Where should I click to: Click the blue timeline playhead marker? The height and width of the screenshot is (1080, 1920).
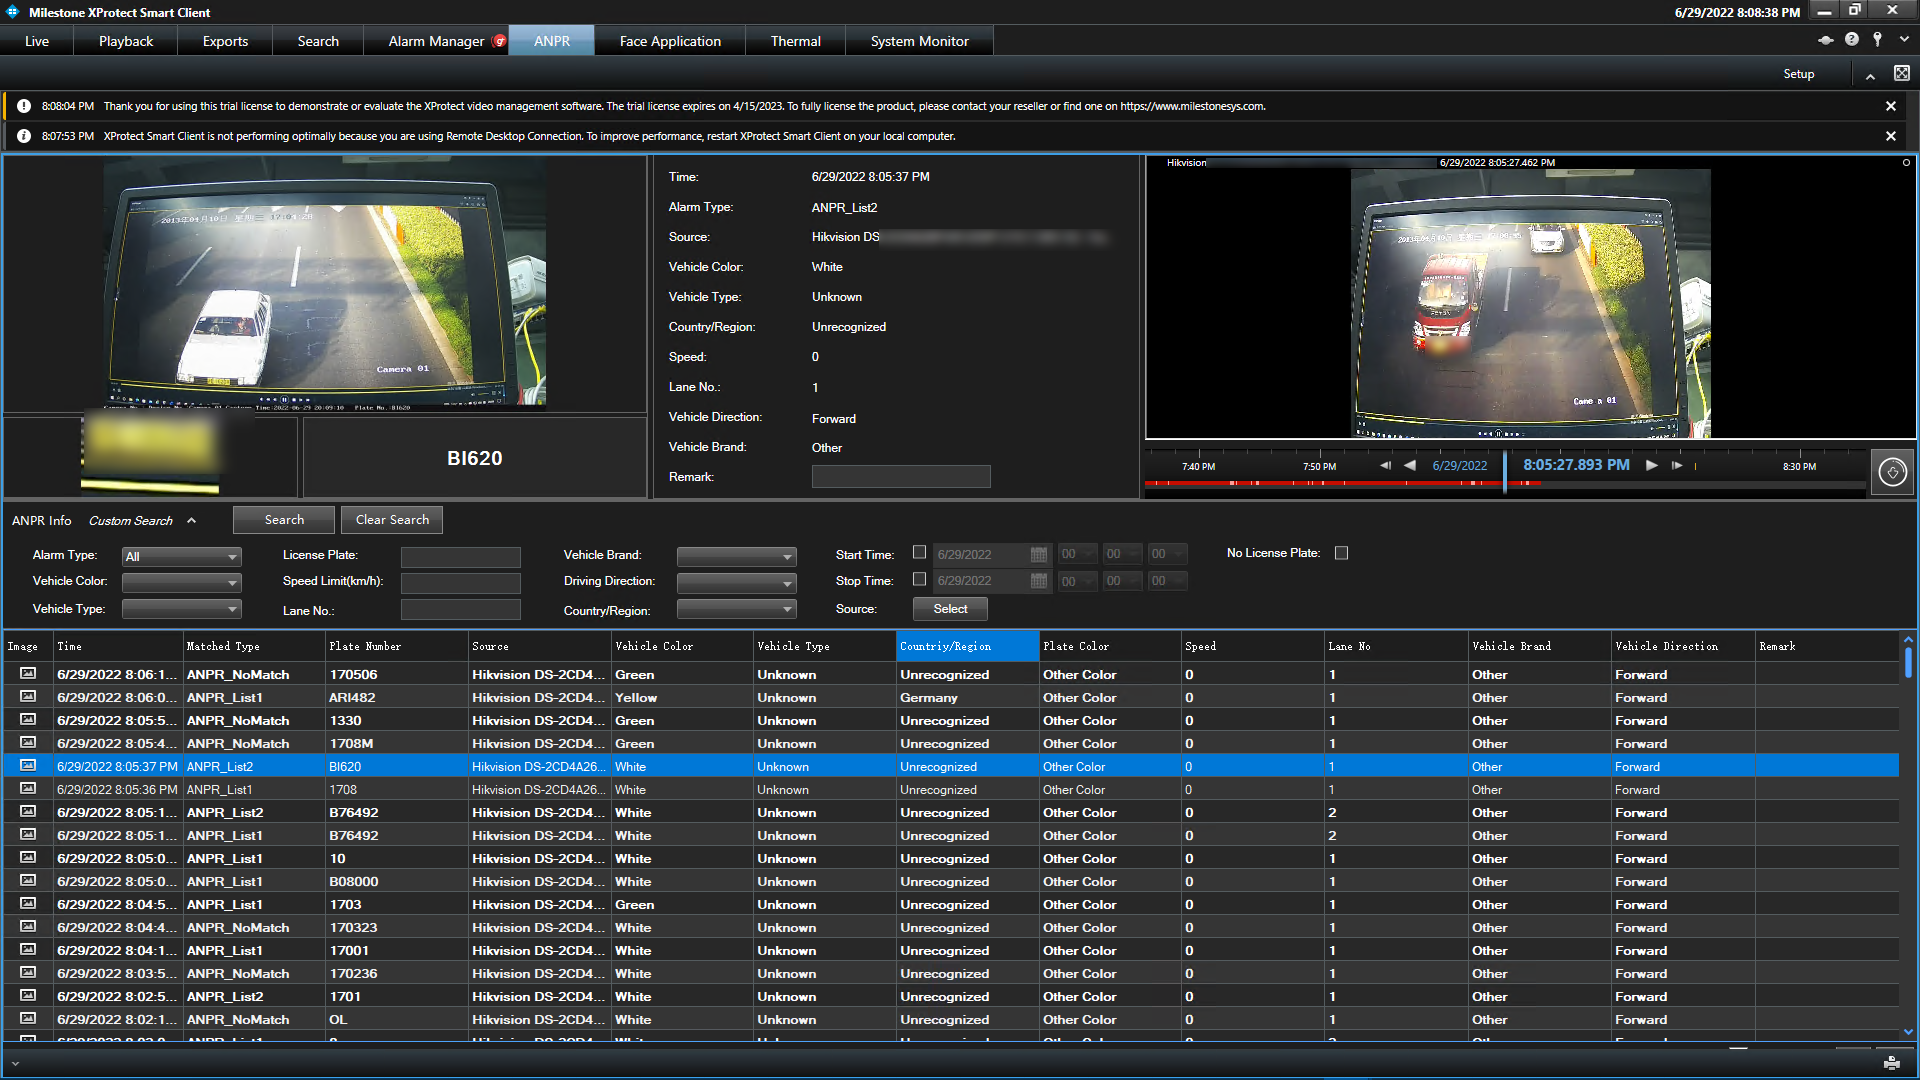(1504, 472)
